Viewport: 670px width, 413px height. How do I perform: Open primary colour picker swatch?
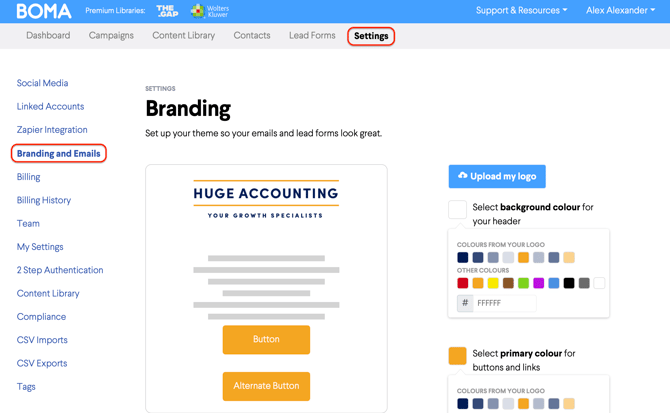pos(457,355)
